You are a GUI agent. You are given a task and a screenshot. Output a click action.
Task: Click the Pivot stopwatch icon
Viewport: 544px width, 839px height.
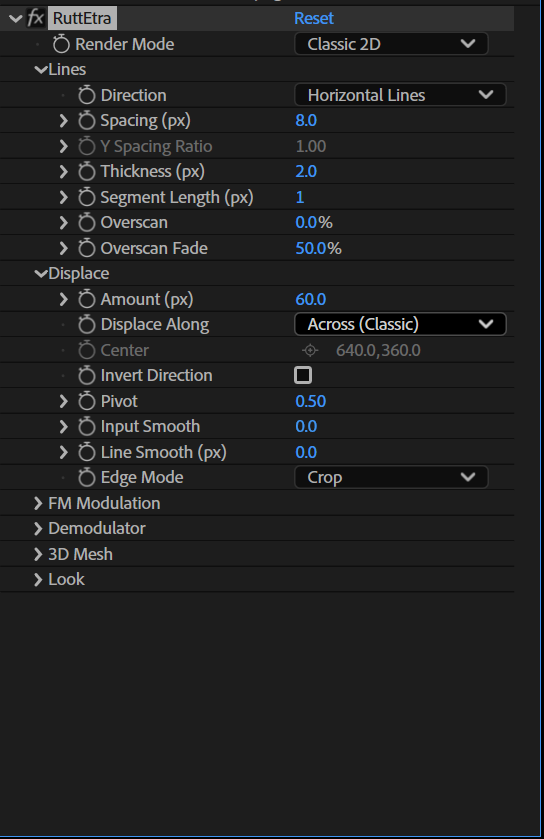(87, 401)
